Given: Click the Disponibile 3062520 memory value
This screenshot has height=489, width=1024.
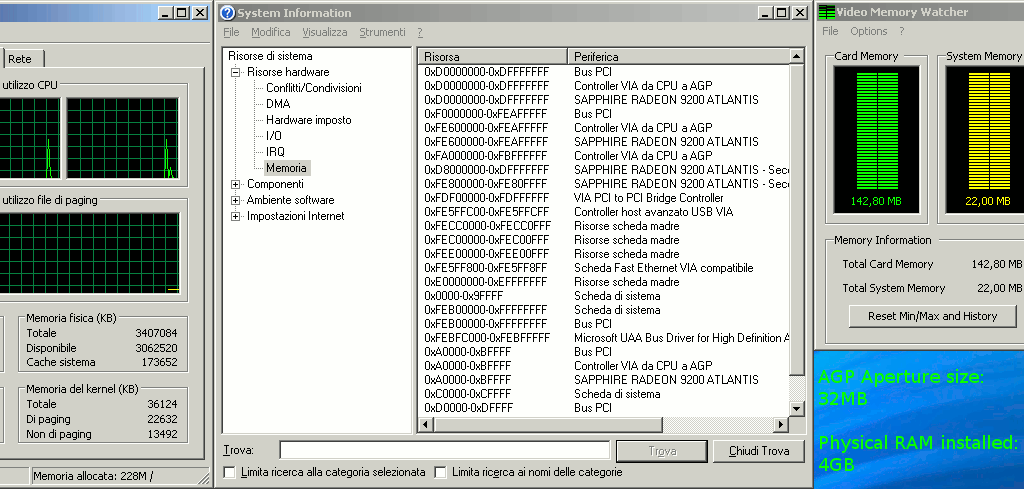Looking at the screenshot, I should [x=156, y=348].
